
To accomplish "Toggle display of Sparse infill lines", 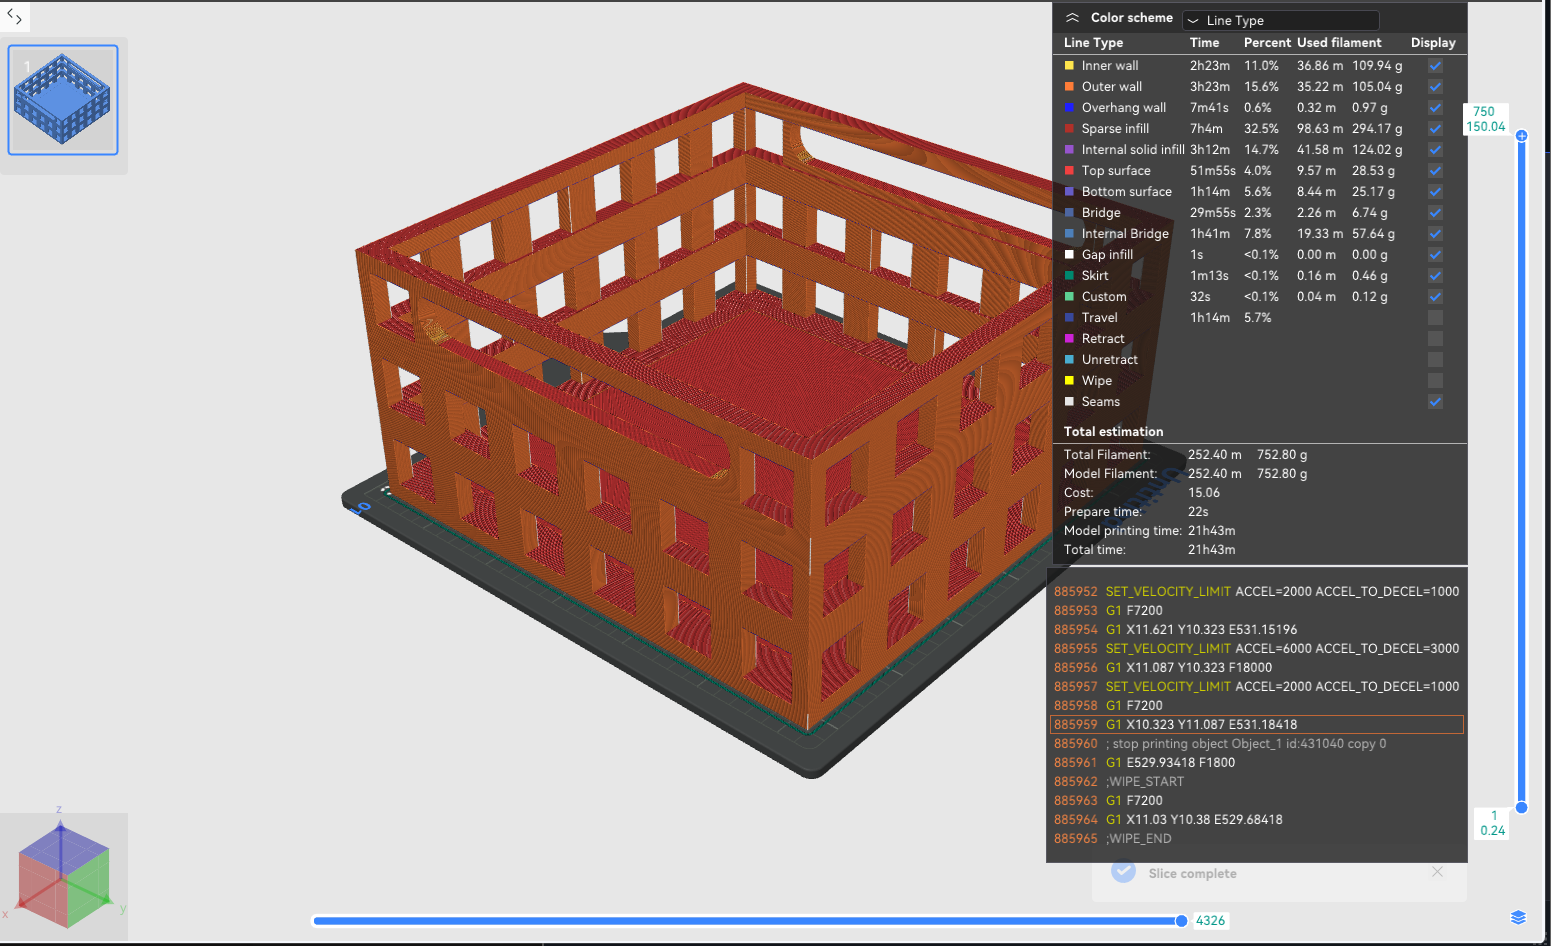I will point(1435,129).
